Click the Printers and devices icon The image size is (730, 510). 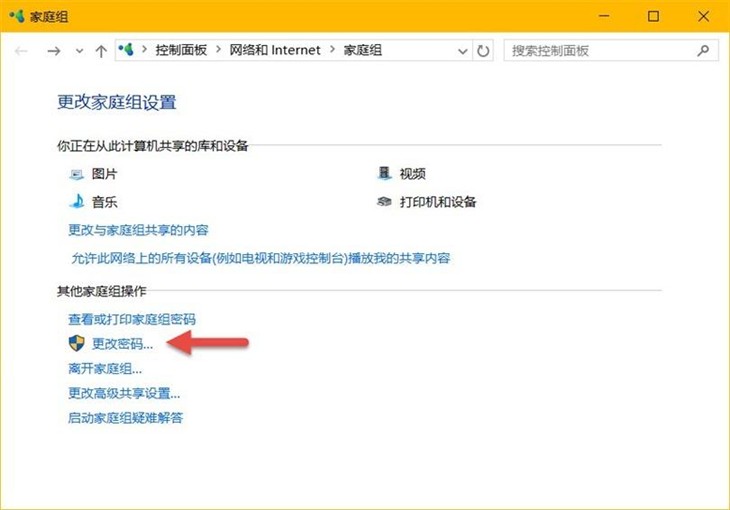(384, 202)
